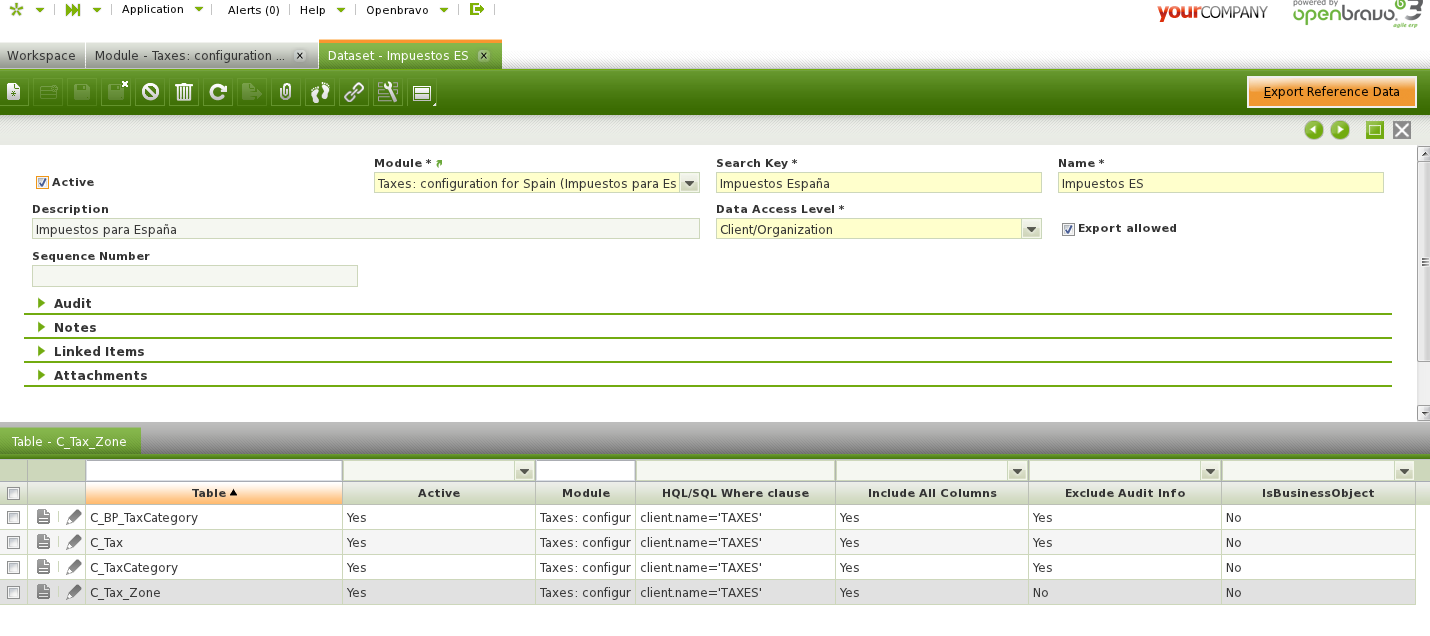Screen dimensions: 1430x636
Task: Open the Include All Columns filter dropdown
Action: tap(1017, 471)
